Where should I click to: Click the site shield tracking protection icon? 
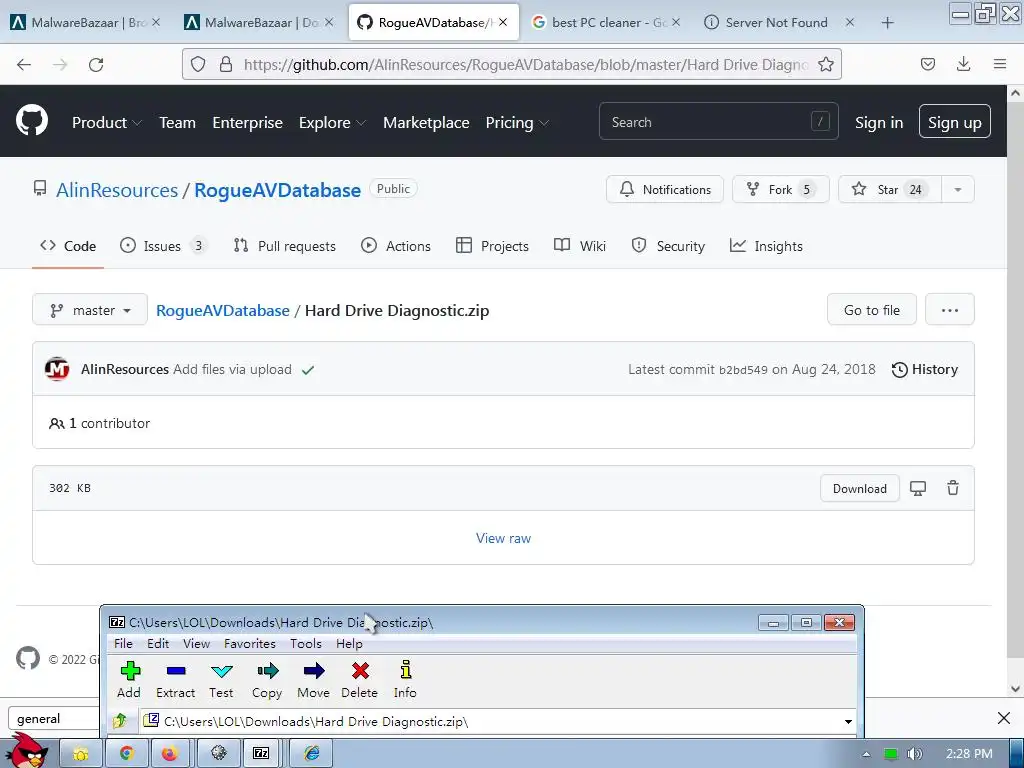pyautogui.click(x=198, y=64)
